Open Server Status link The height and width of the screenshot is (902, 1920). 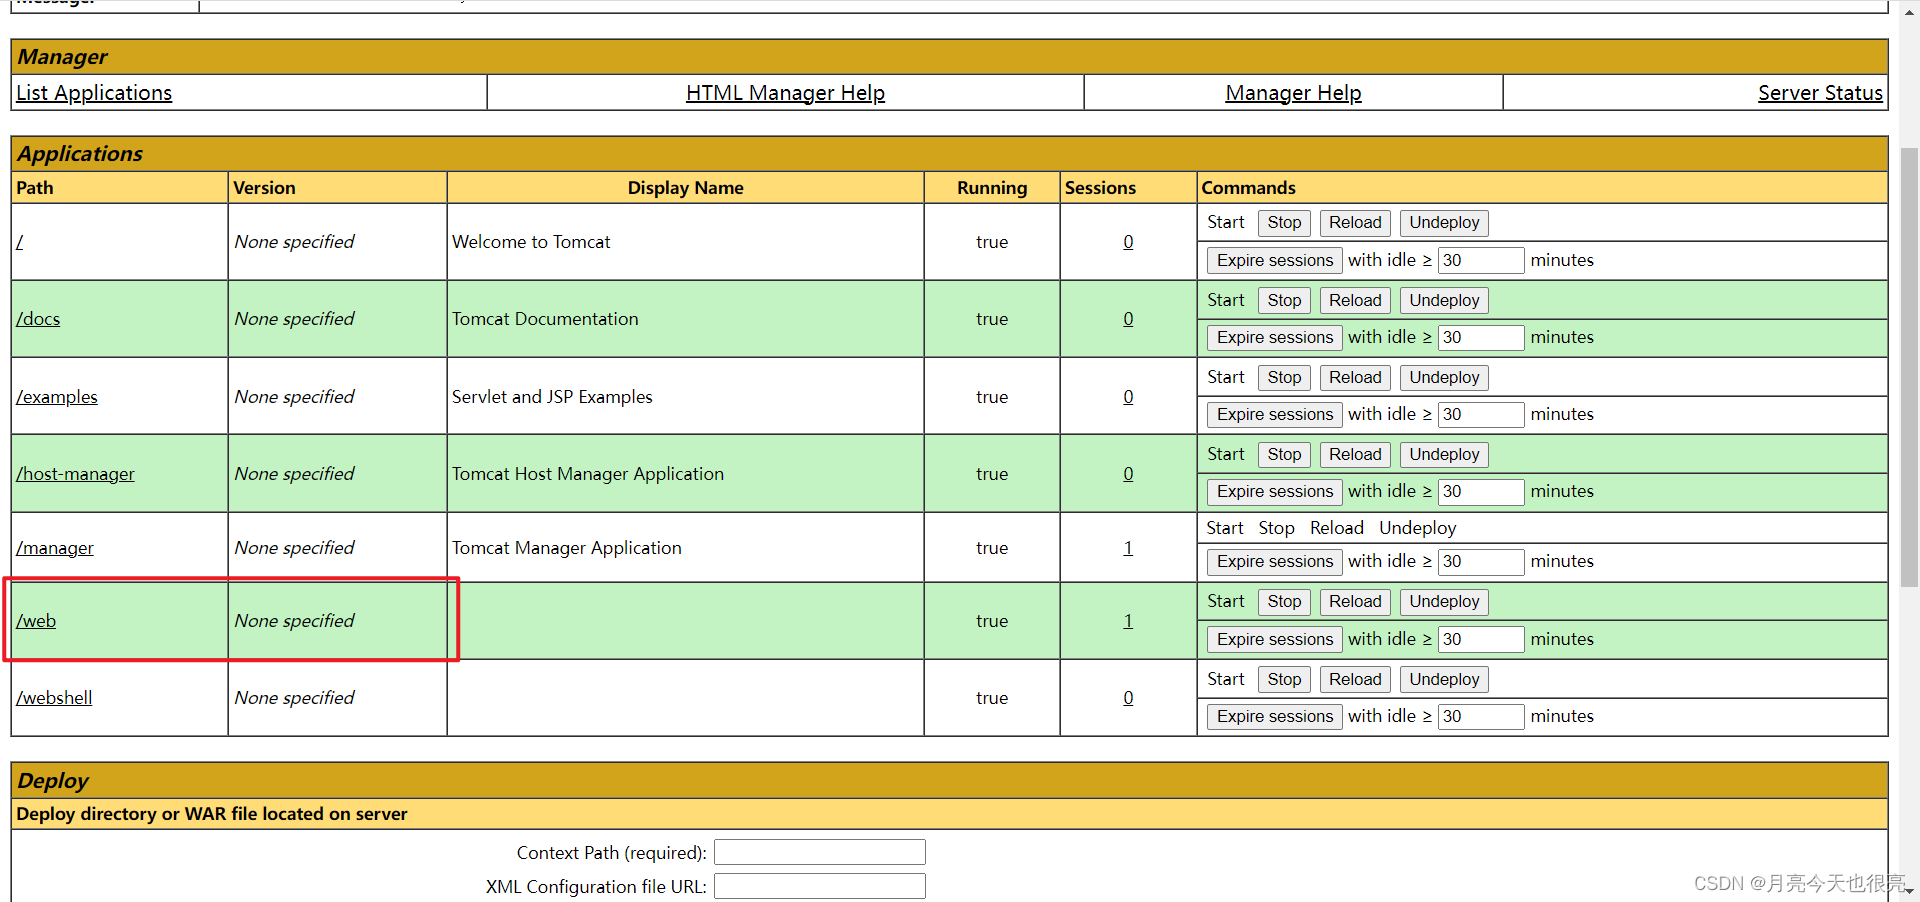pyautogui.click(x=1820, y=93)
